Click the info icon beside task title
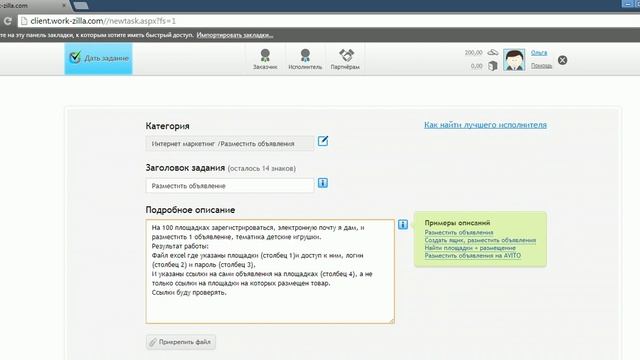 tap(323, 183)
